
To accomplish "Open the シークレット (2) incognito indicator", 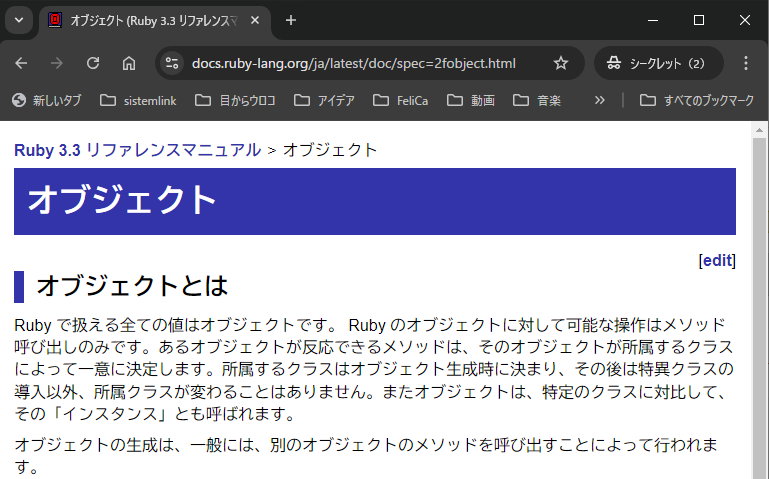I will [658, 63].
